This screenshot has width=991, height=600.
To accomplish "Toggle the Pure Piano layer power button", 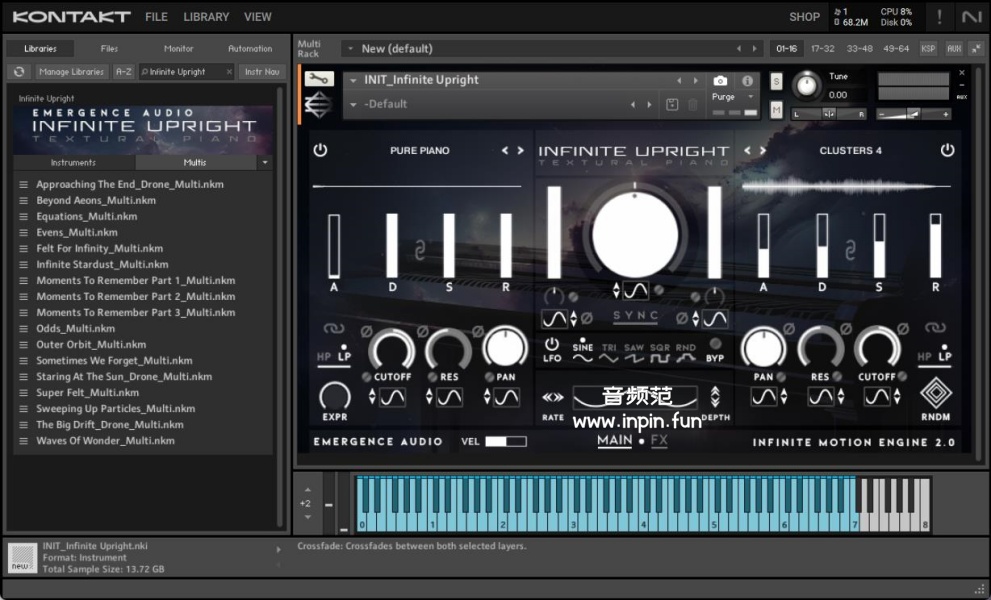I will [x=320, y=151].
